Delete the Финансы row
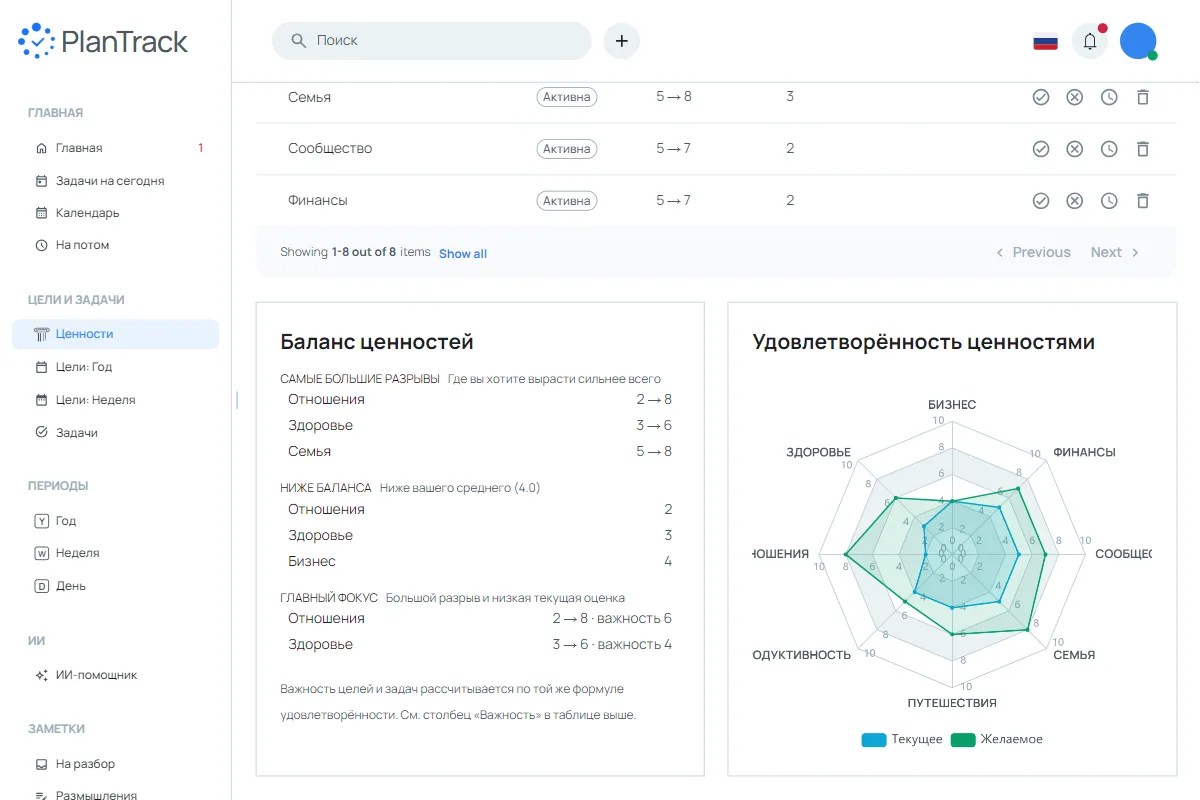Image resolution: width=1200 pixels, height=800 pixels. coord(1143,200)
